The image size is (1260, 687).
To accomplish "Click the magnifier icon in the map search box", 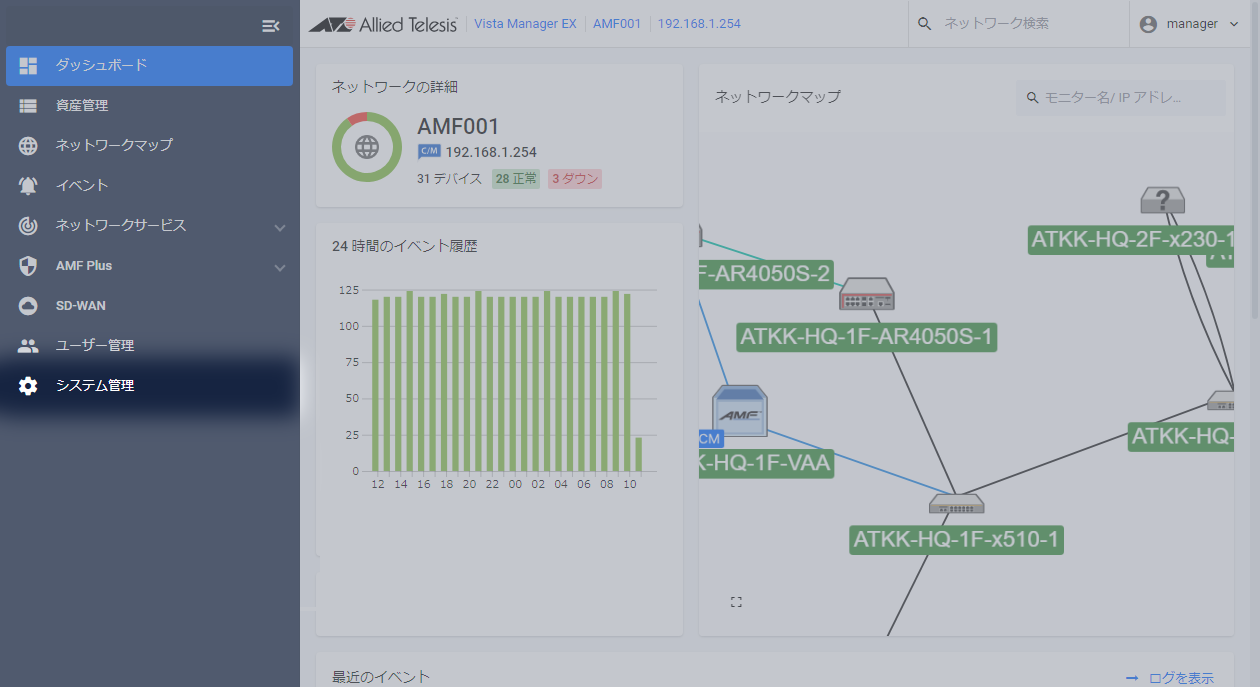I will tap(1032, 98).
